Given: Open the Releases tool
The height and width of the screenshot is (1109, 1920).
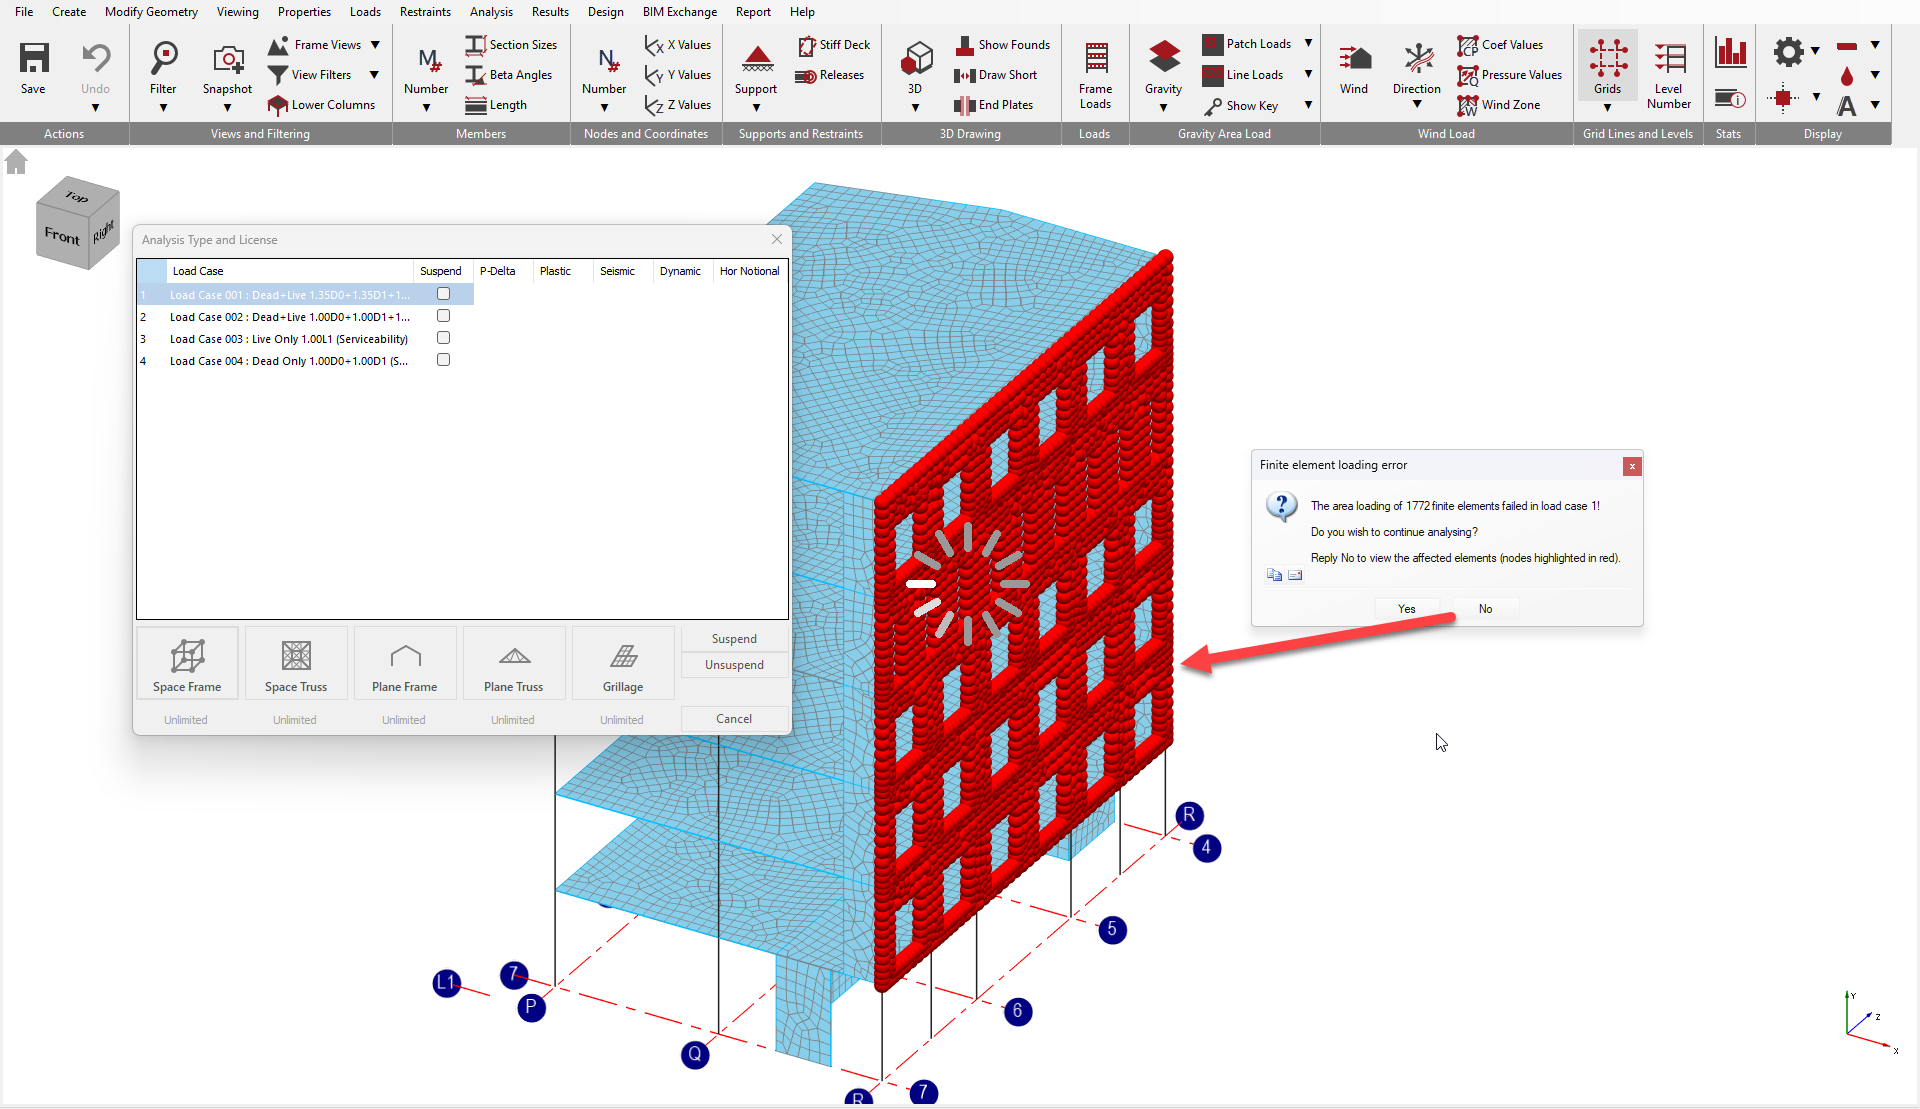Looking at the screenshot, I should pos(829,75).
